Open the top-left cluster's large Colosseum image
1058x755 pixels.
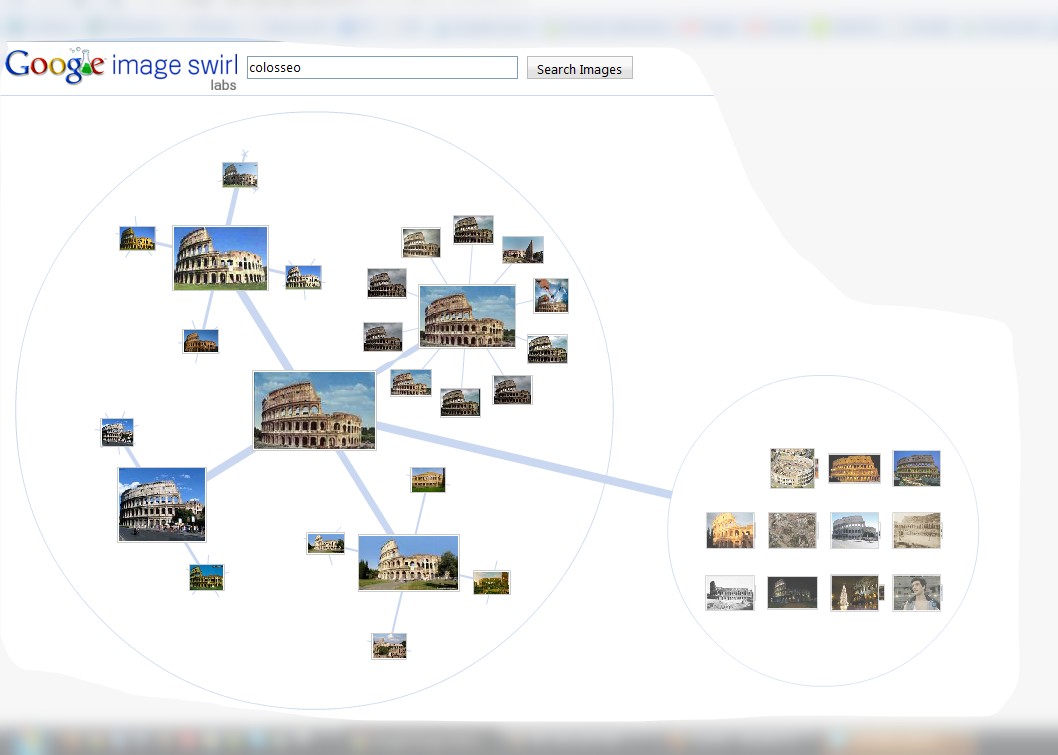(x=220, y=258)
